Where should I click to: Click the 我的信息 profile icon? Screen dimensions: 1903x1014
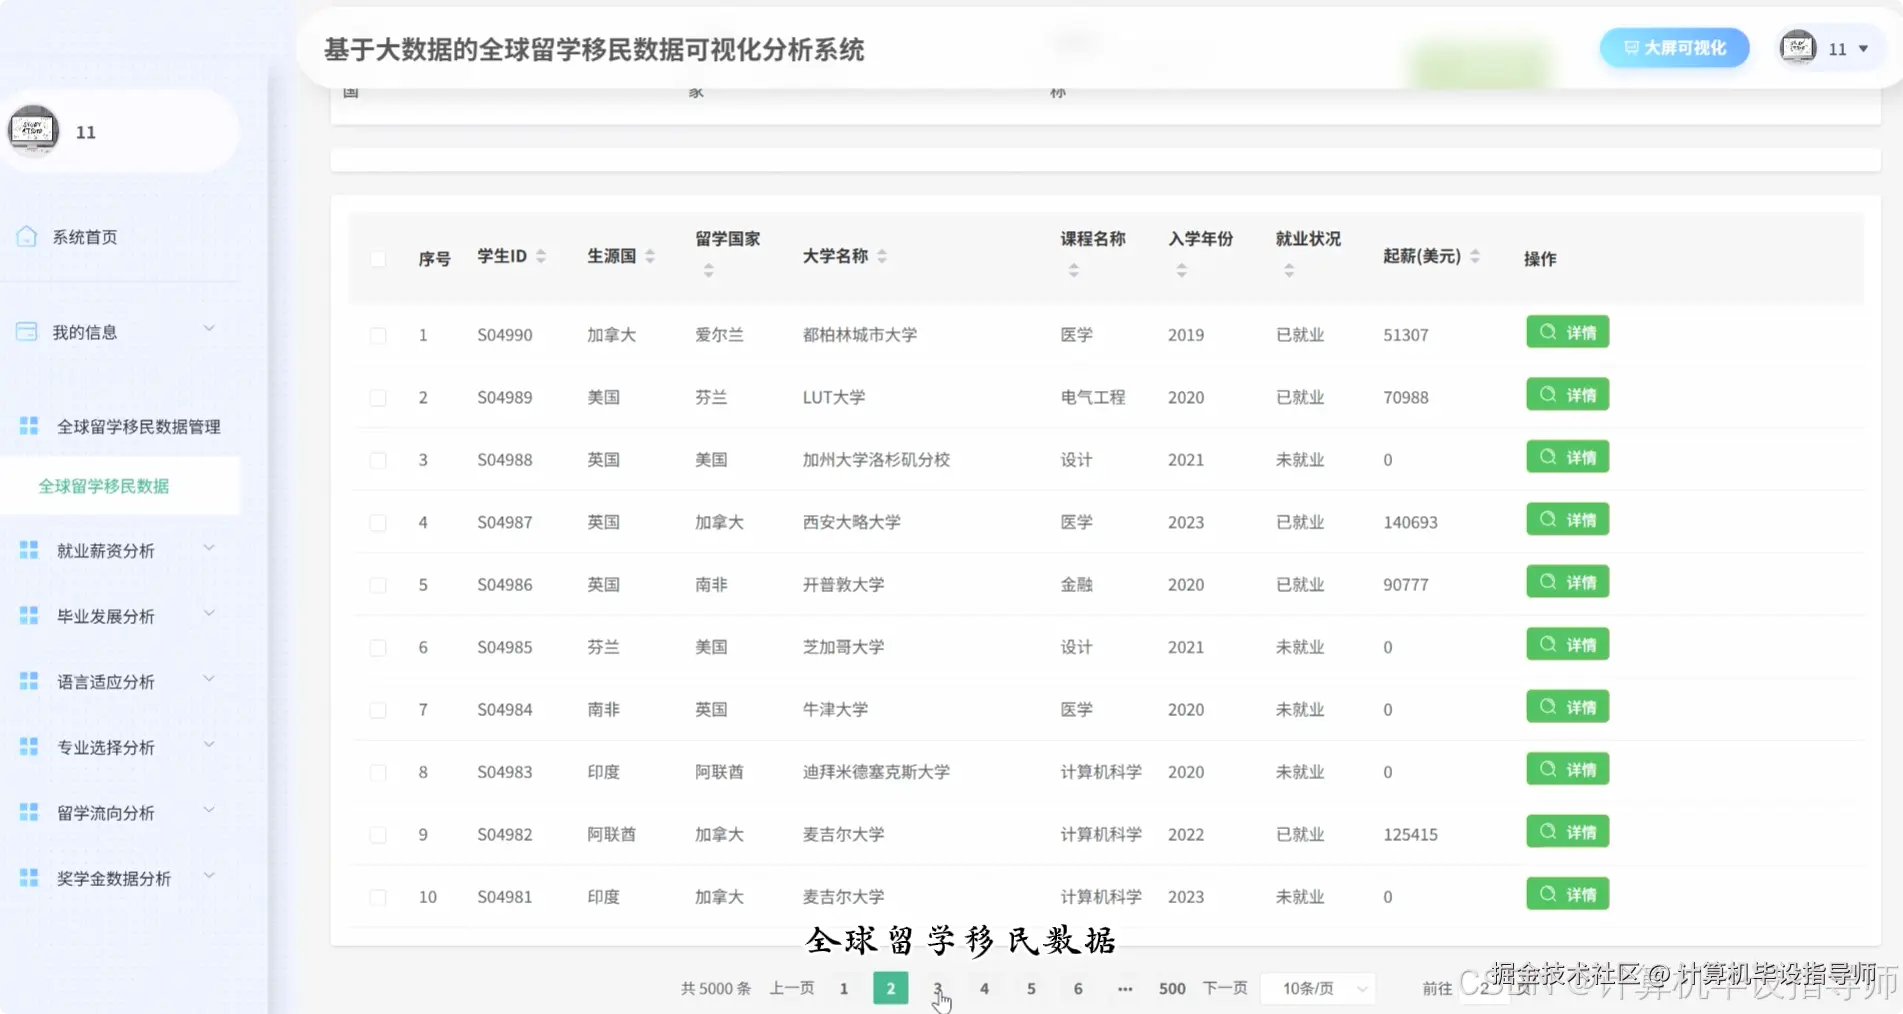coord(27,330)
